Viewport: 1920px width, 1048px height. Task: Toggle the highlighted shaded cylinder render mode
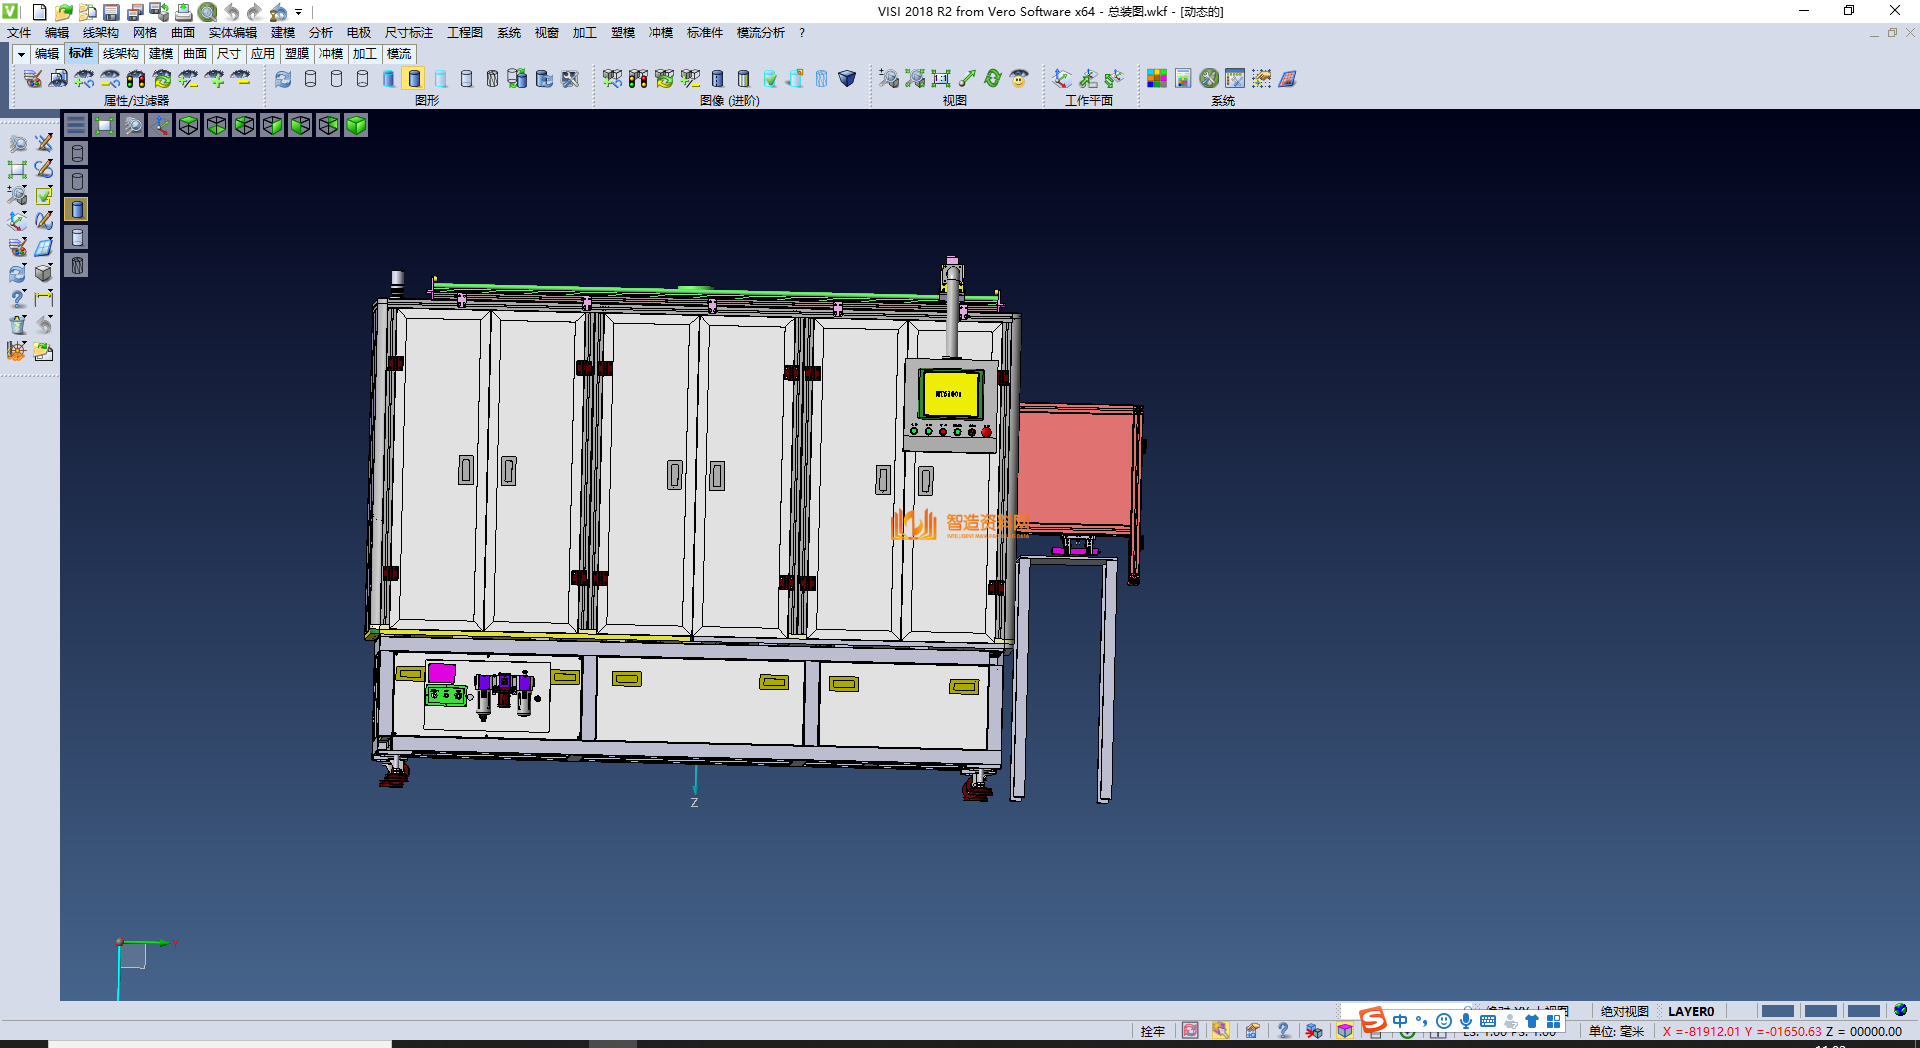(414, 79)
